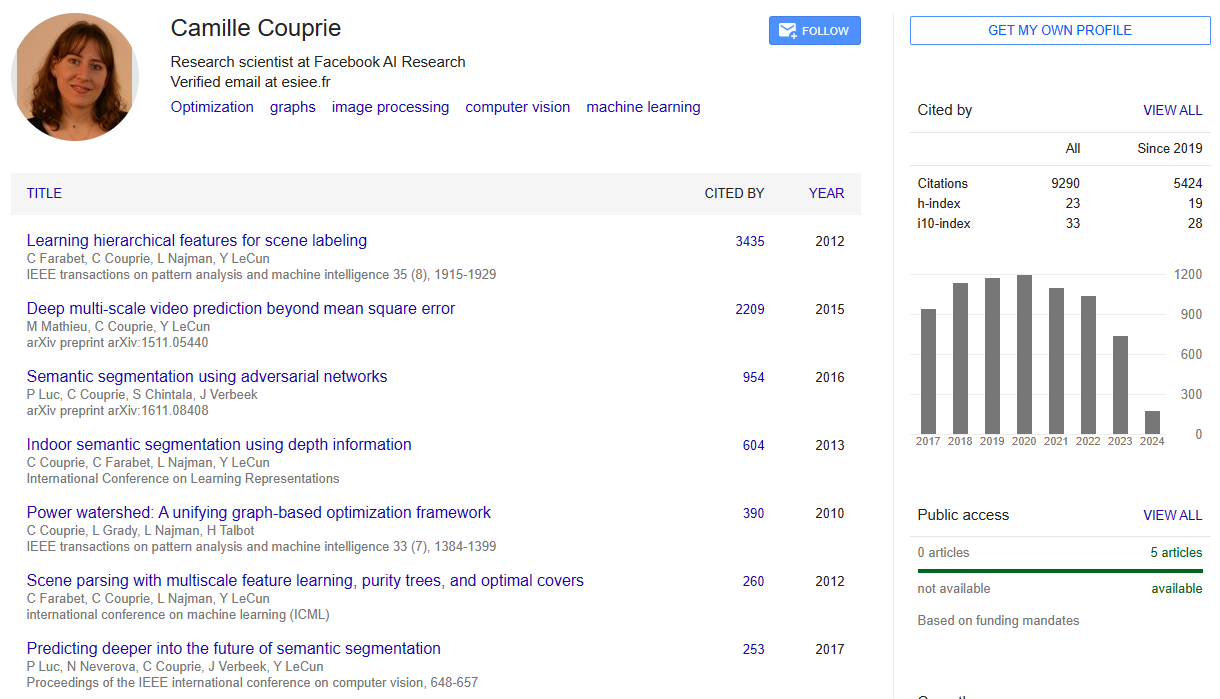Click the Get My Own Profile button
The height and width of the screenshot is (699, 1220).
tap(1060, 30)
